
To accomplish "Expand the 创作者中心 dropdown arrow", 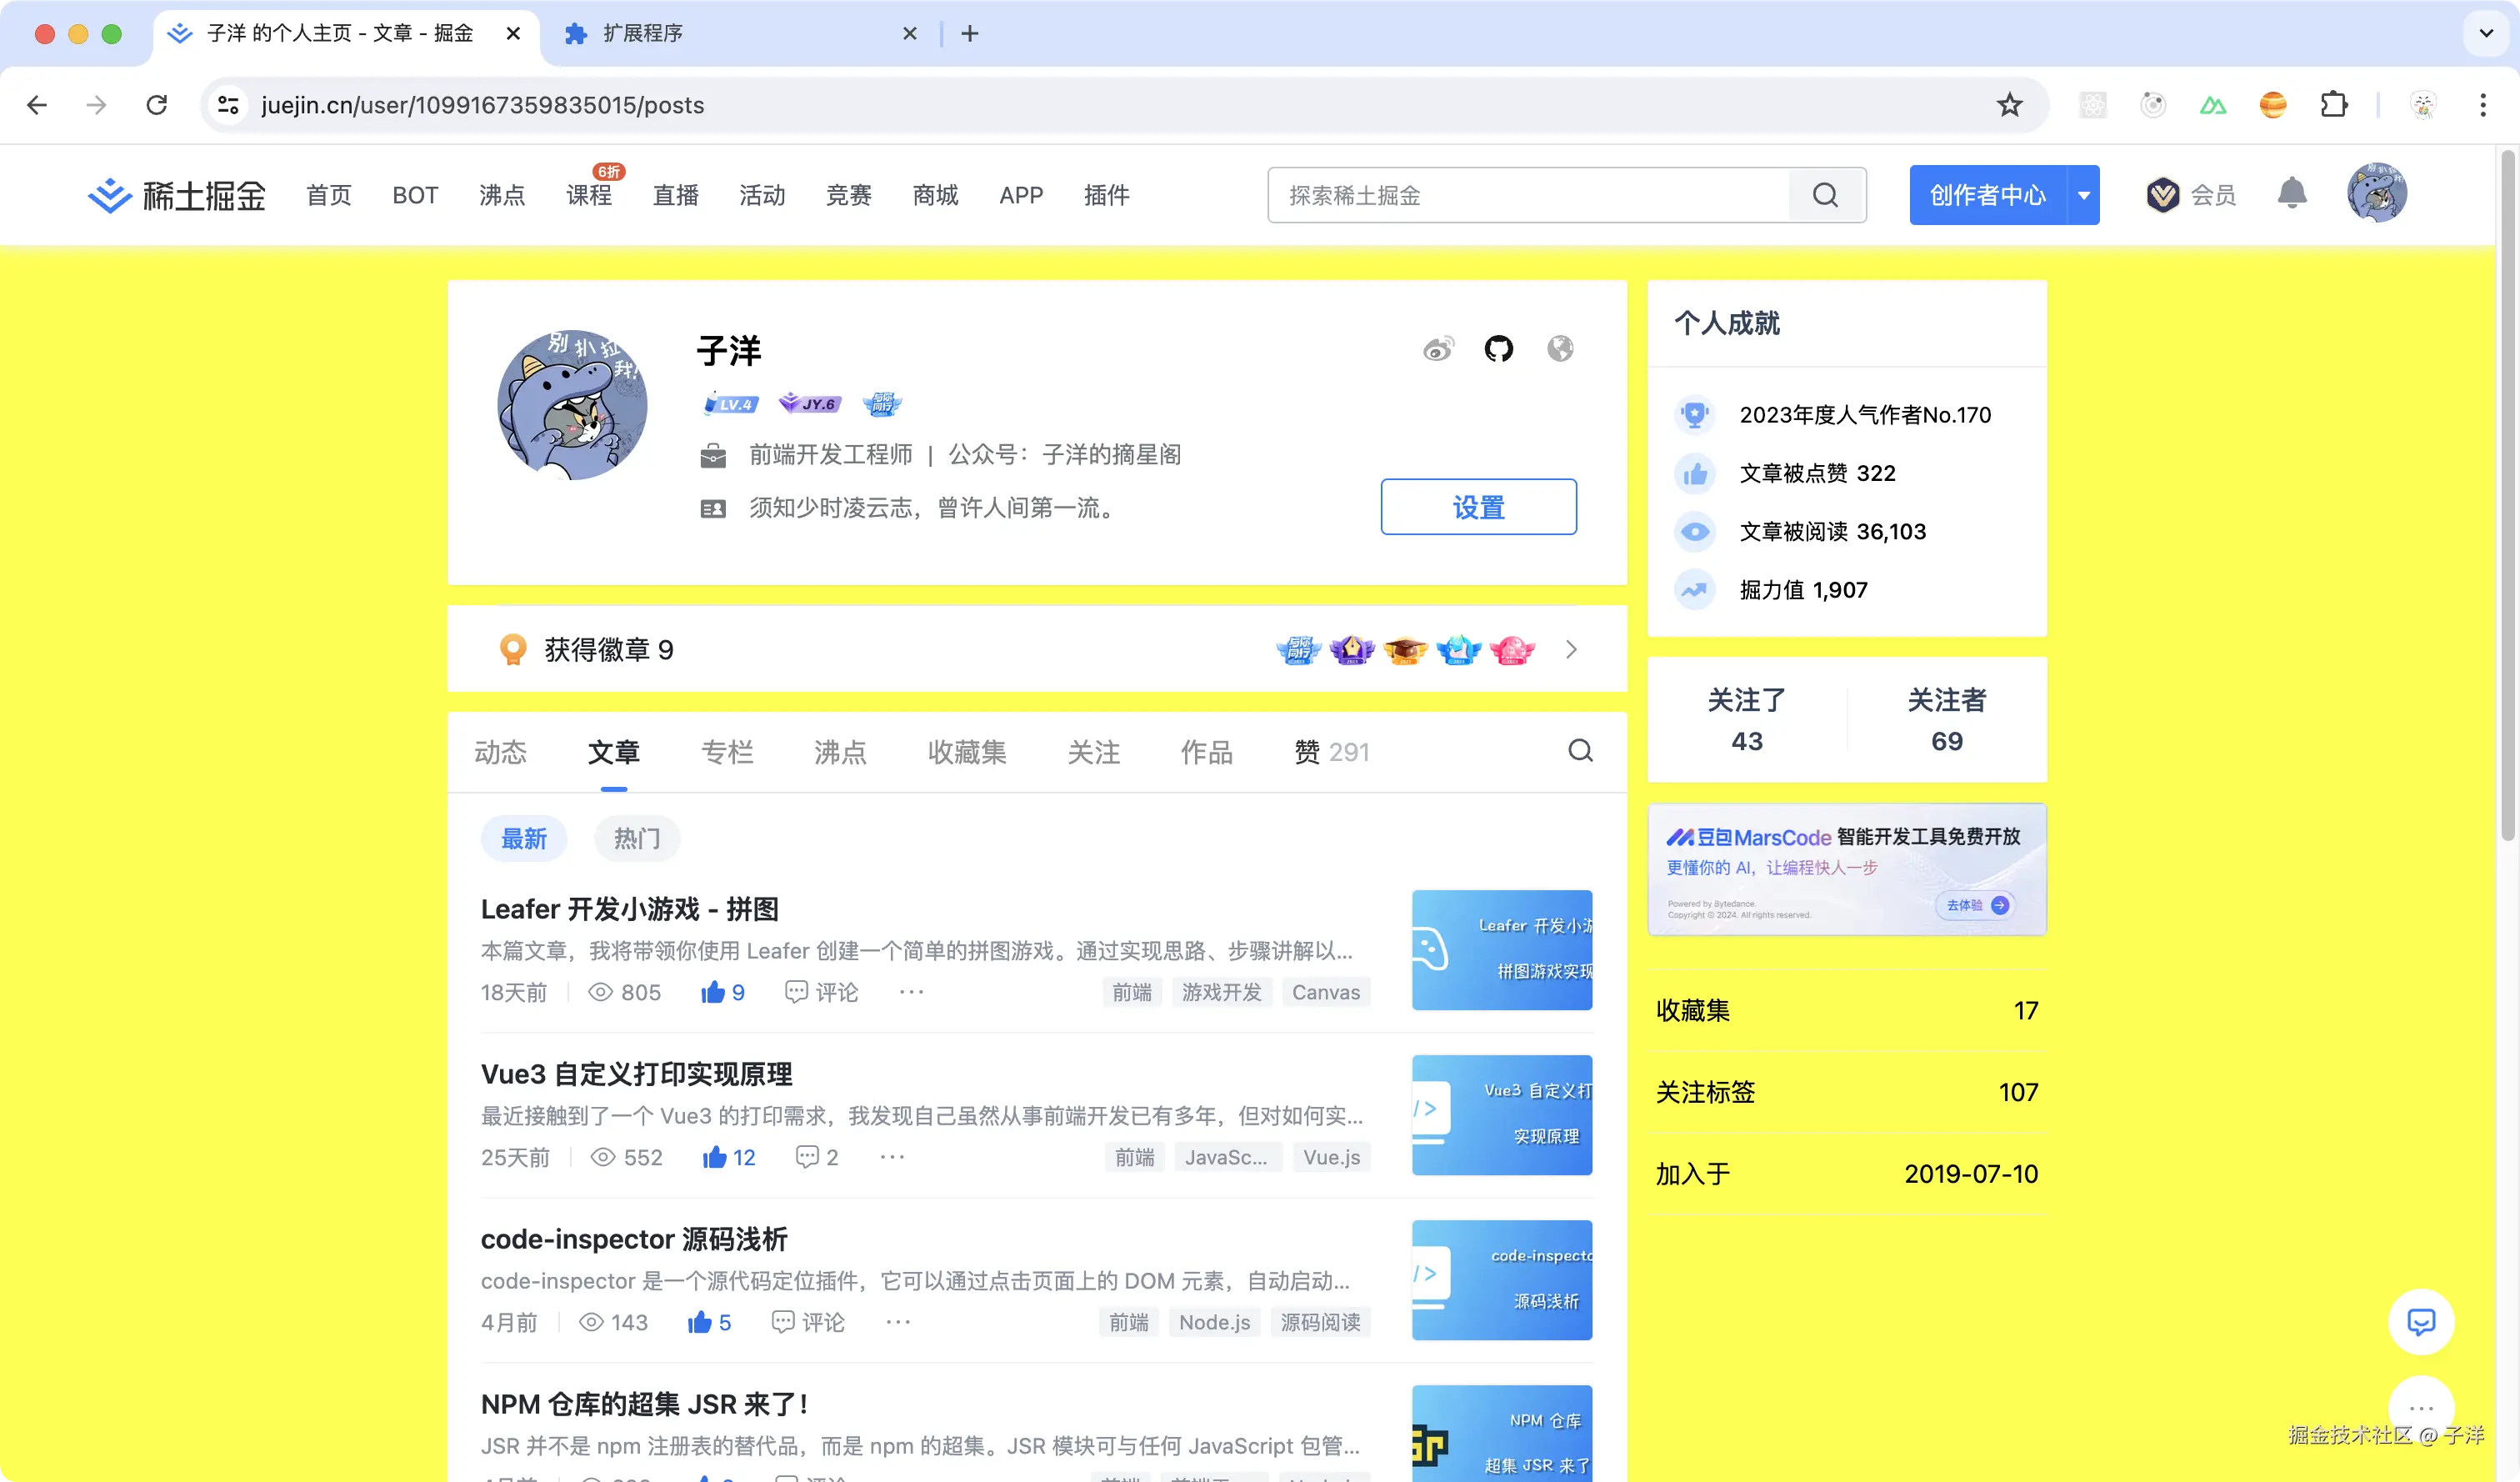I will (2084, 195).
